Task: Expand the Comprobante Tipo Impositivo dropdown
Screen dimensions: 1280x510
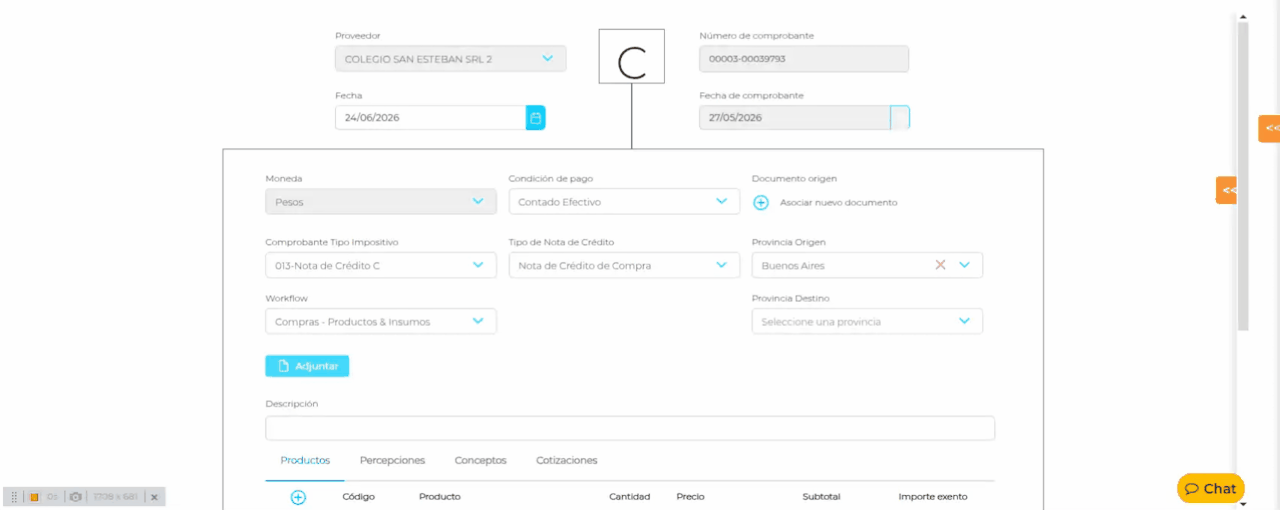Action: tap(381, 265)
